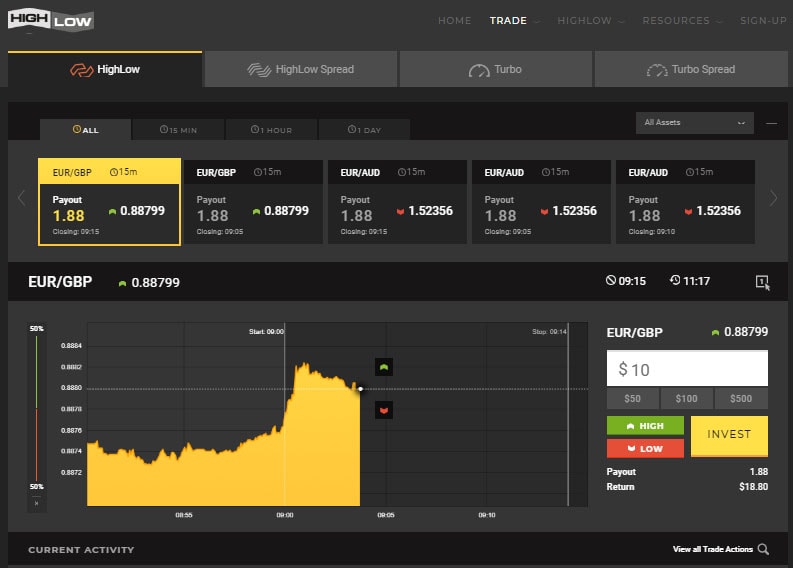Collapse the asset panel with minus icon

click(771, 123)
